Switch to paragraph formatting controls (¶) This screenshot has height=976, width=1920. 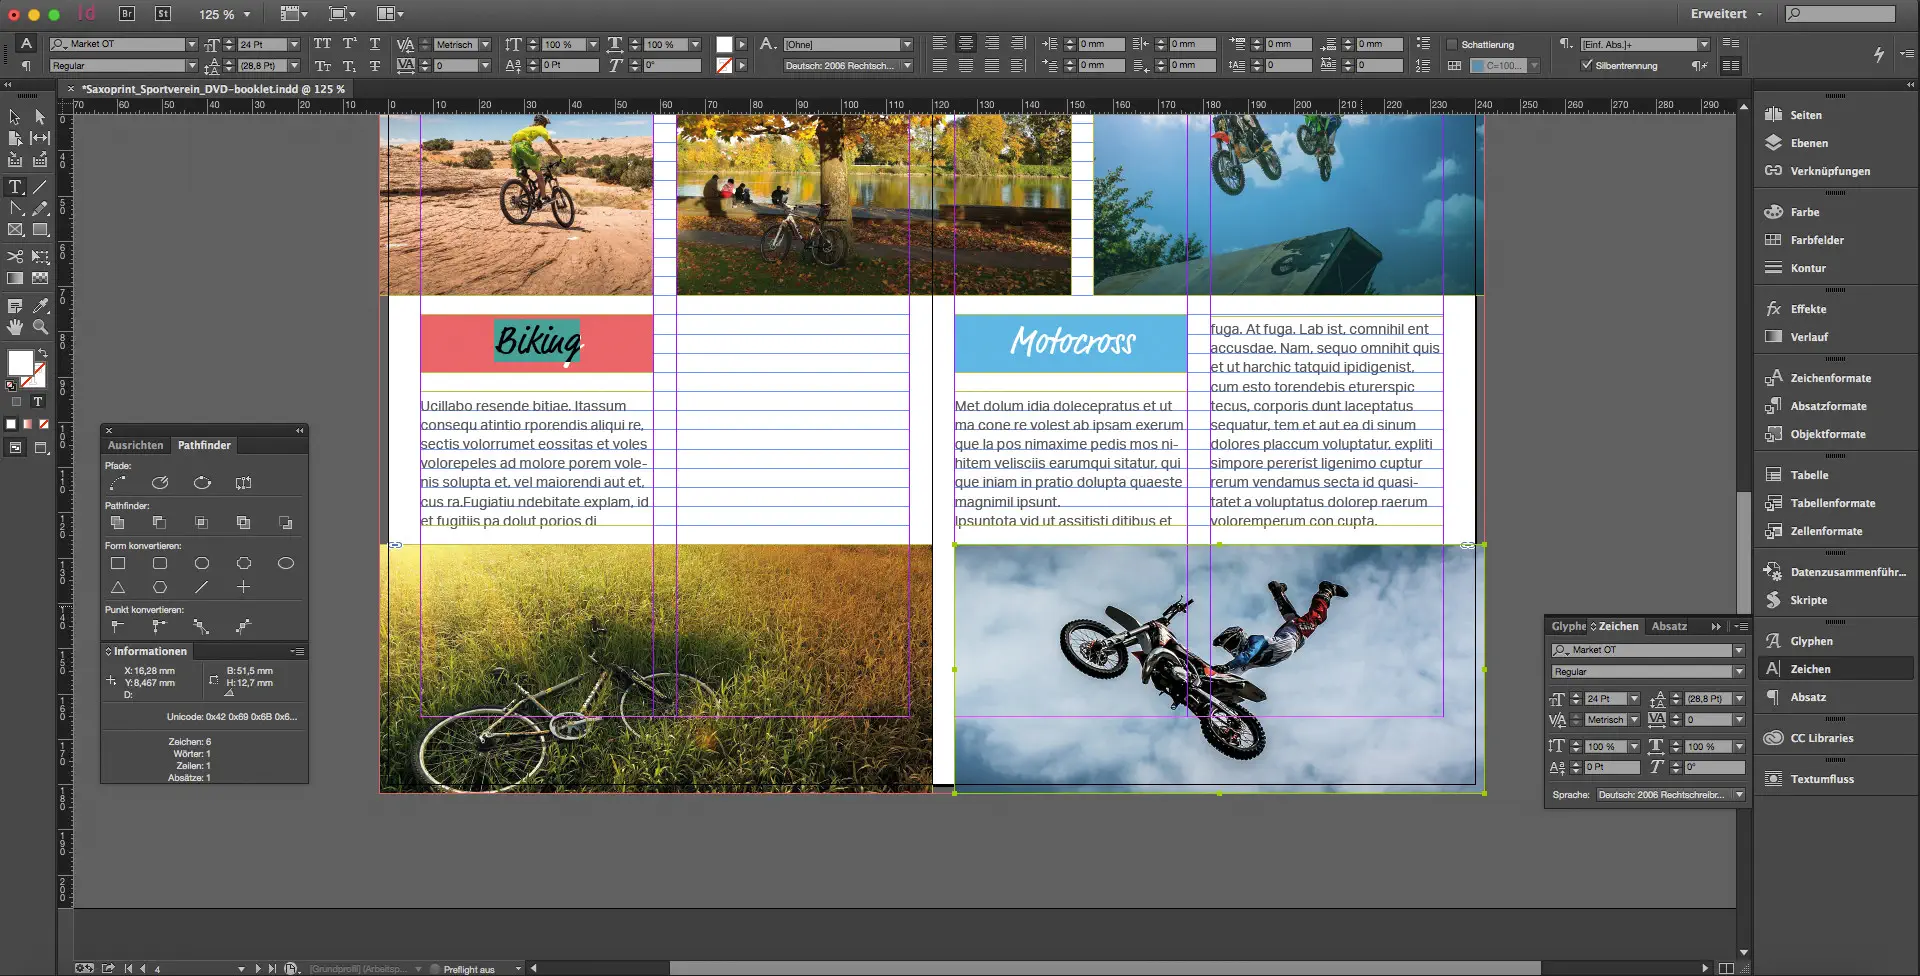click(x=27, y=66)
